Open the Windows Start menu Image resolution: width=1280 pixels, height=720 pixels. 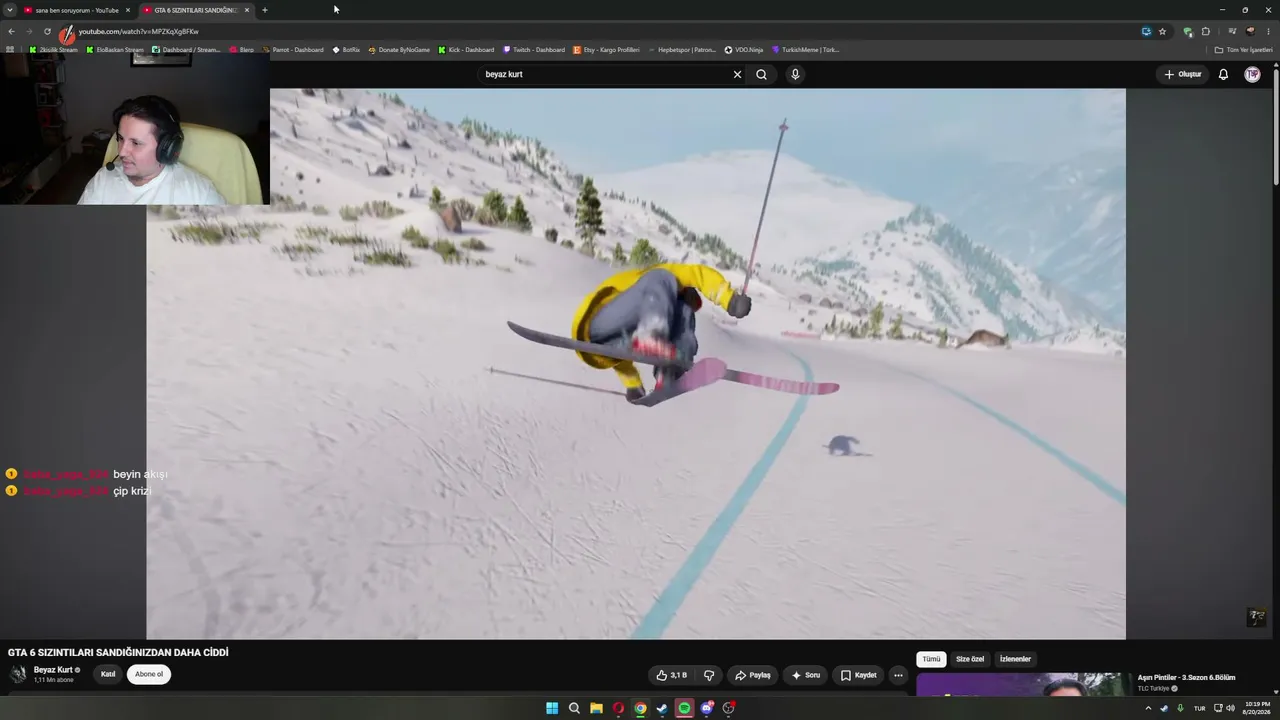coord(552,708)
